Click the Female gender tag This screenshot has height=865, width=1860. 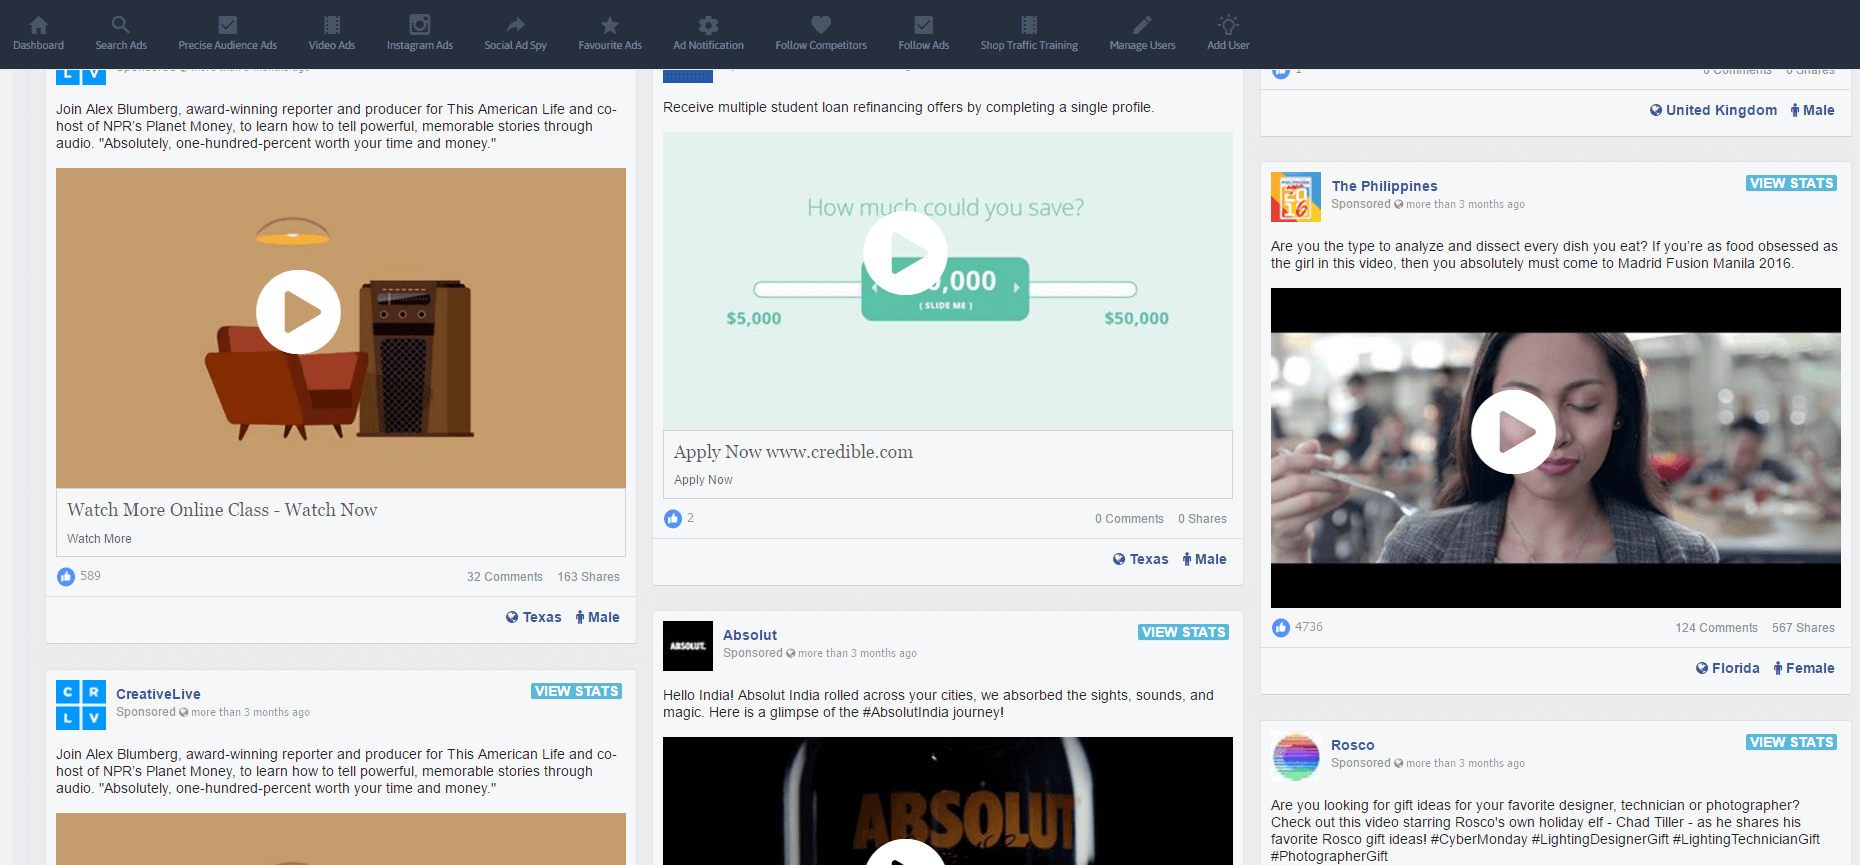(1804, 668)
